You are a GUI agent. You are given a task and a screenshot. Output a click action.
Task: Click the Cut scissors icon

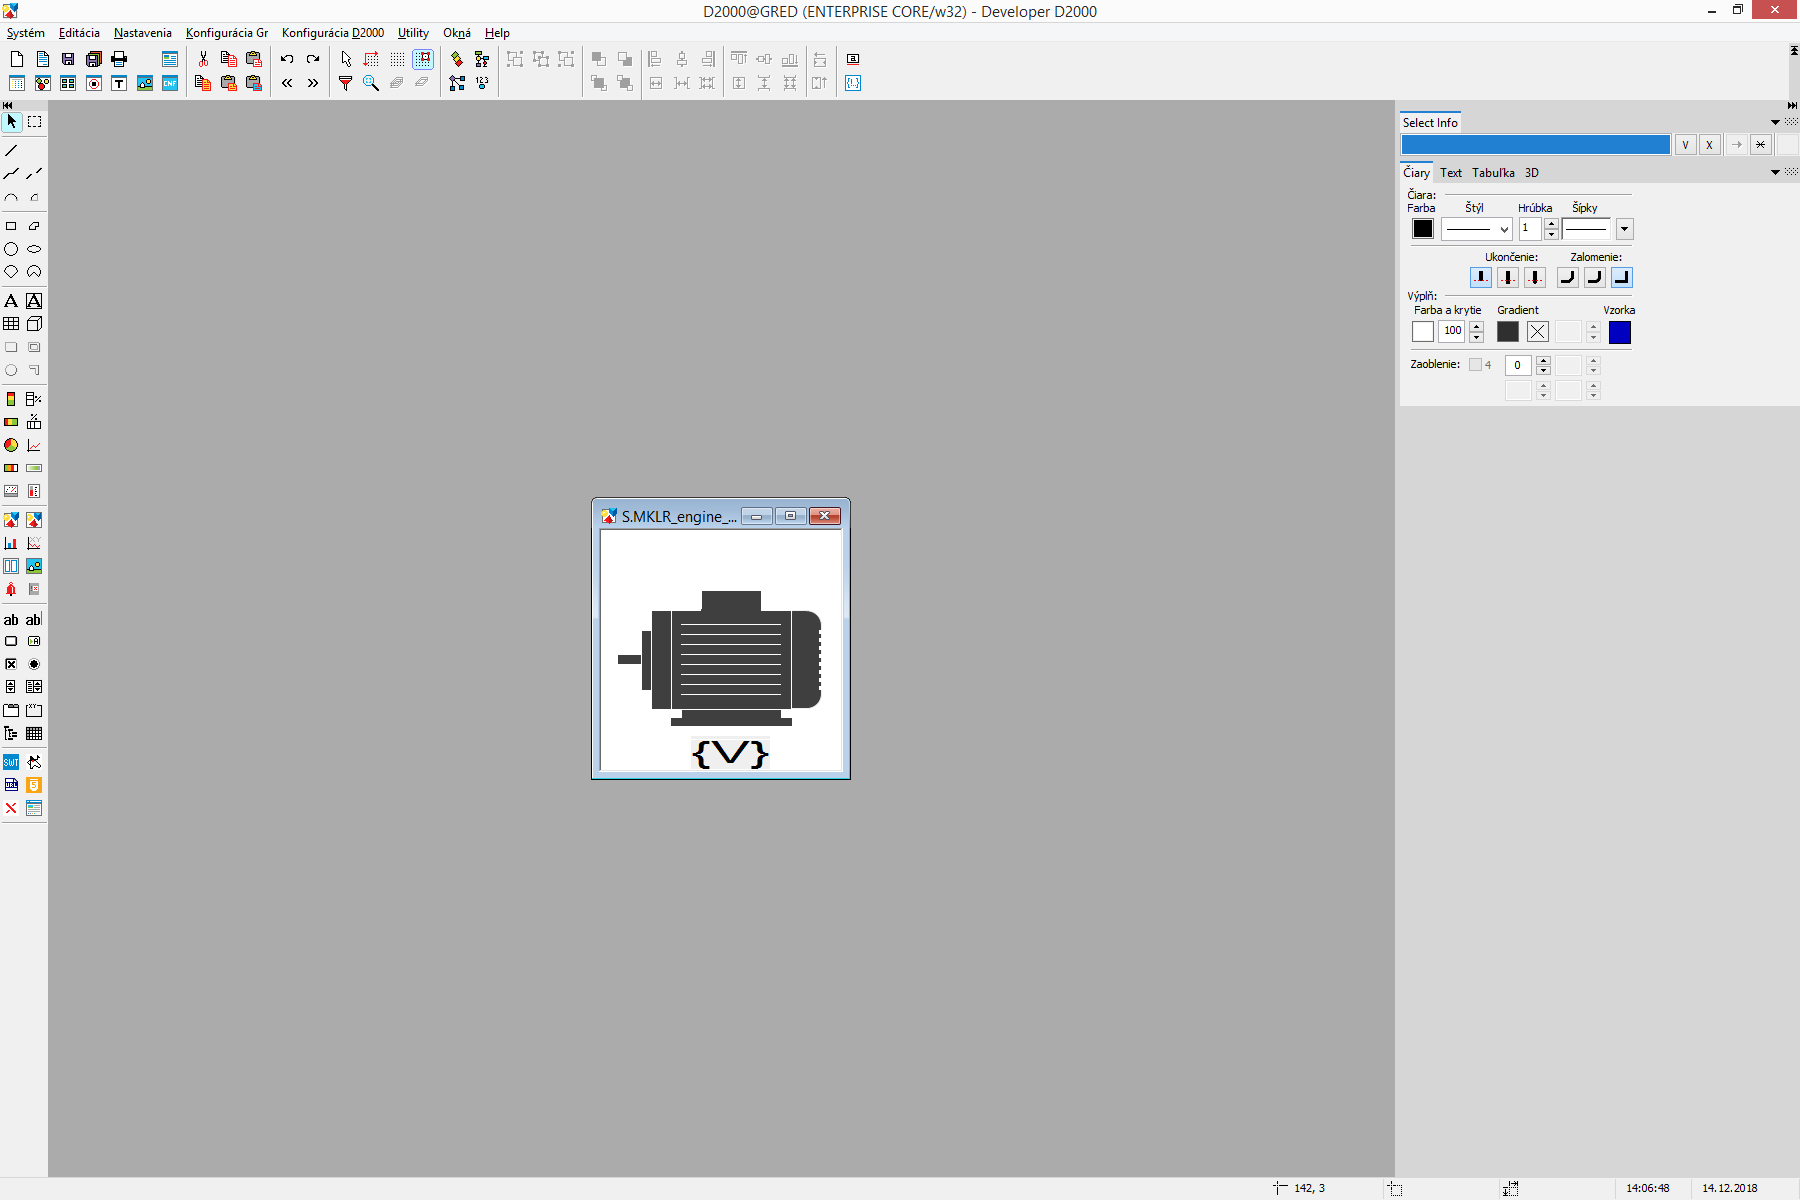pos(203,59)
